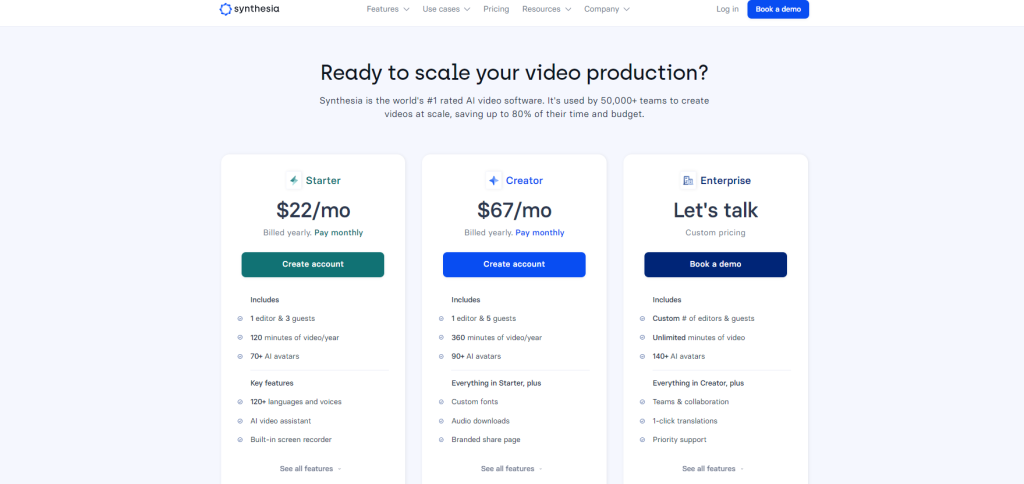This screenshot has height=484, width=1024.
Task: Click check icon beside Branded share page
Action: [441, 440]
